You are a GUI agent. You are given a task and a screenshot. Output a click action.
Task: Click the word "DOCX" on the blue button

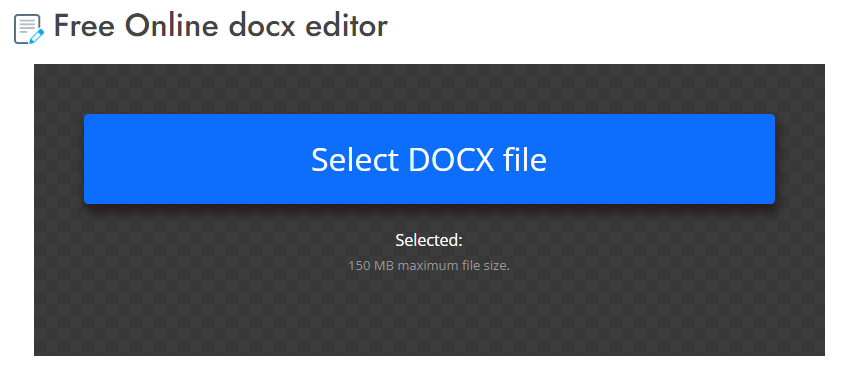(451, 159)
